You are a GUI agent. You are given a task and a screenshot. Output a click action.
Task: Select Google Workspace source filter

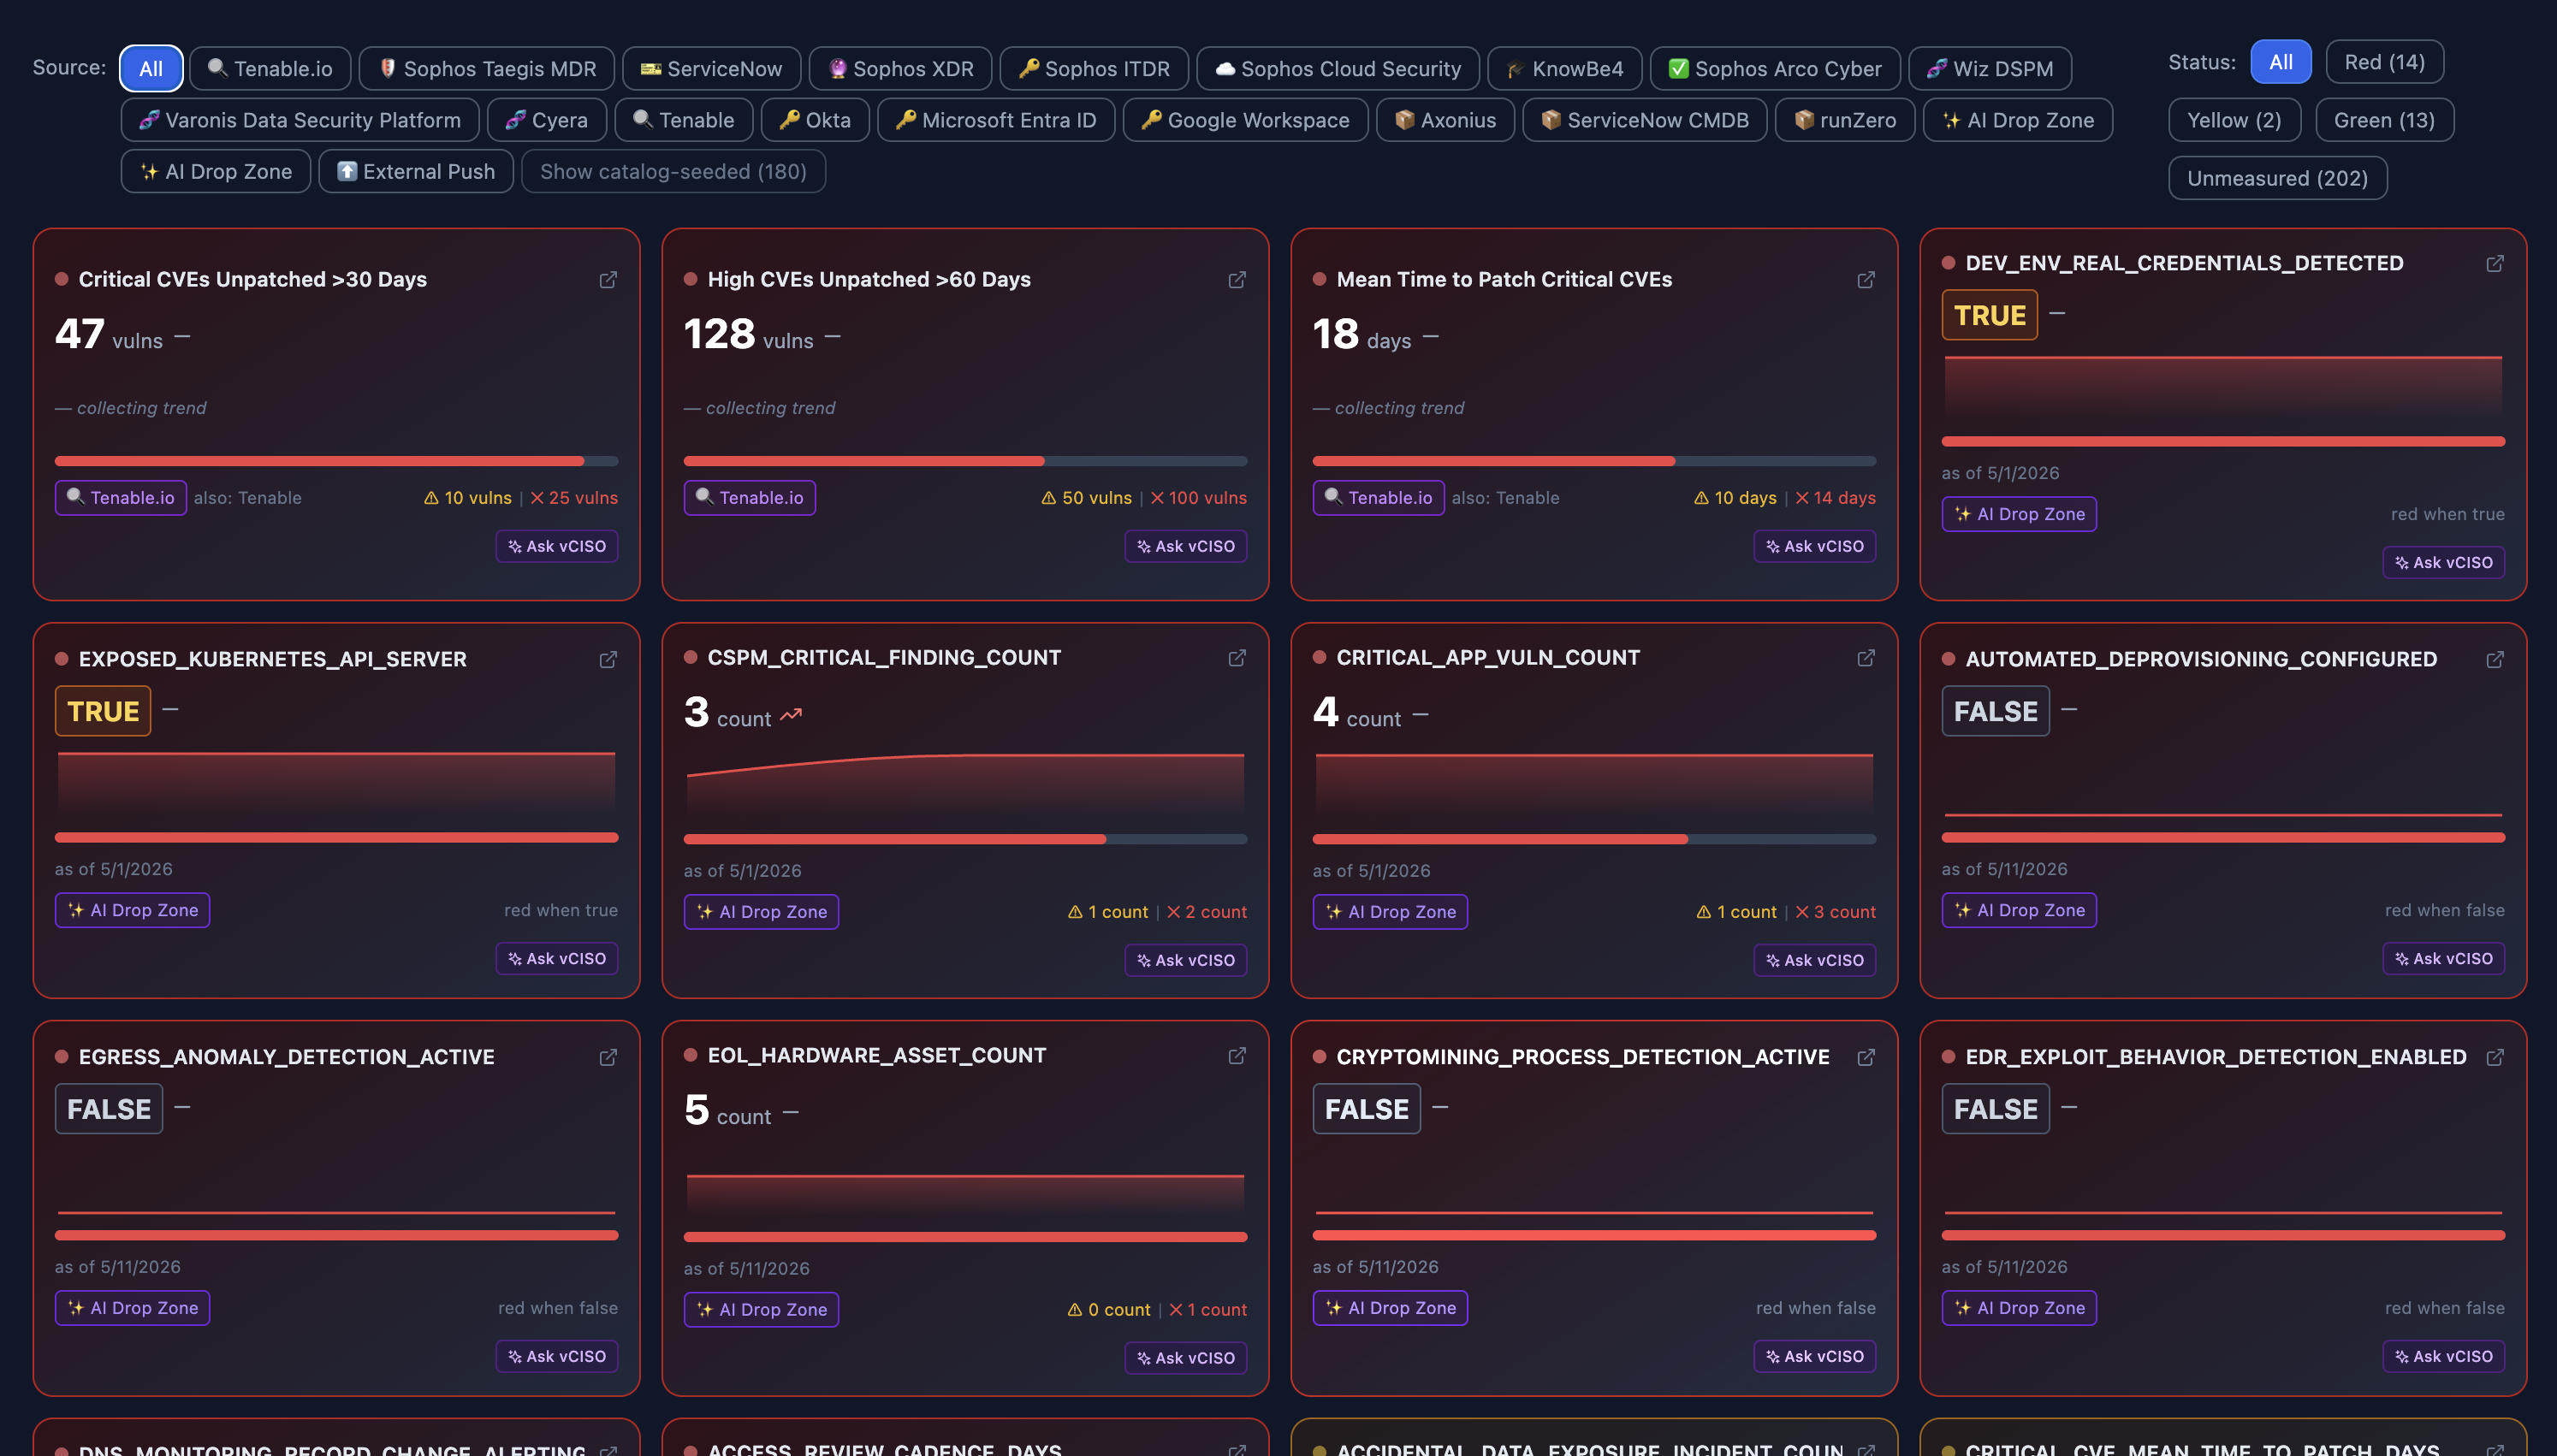[x=1246, y=120]
